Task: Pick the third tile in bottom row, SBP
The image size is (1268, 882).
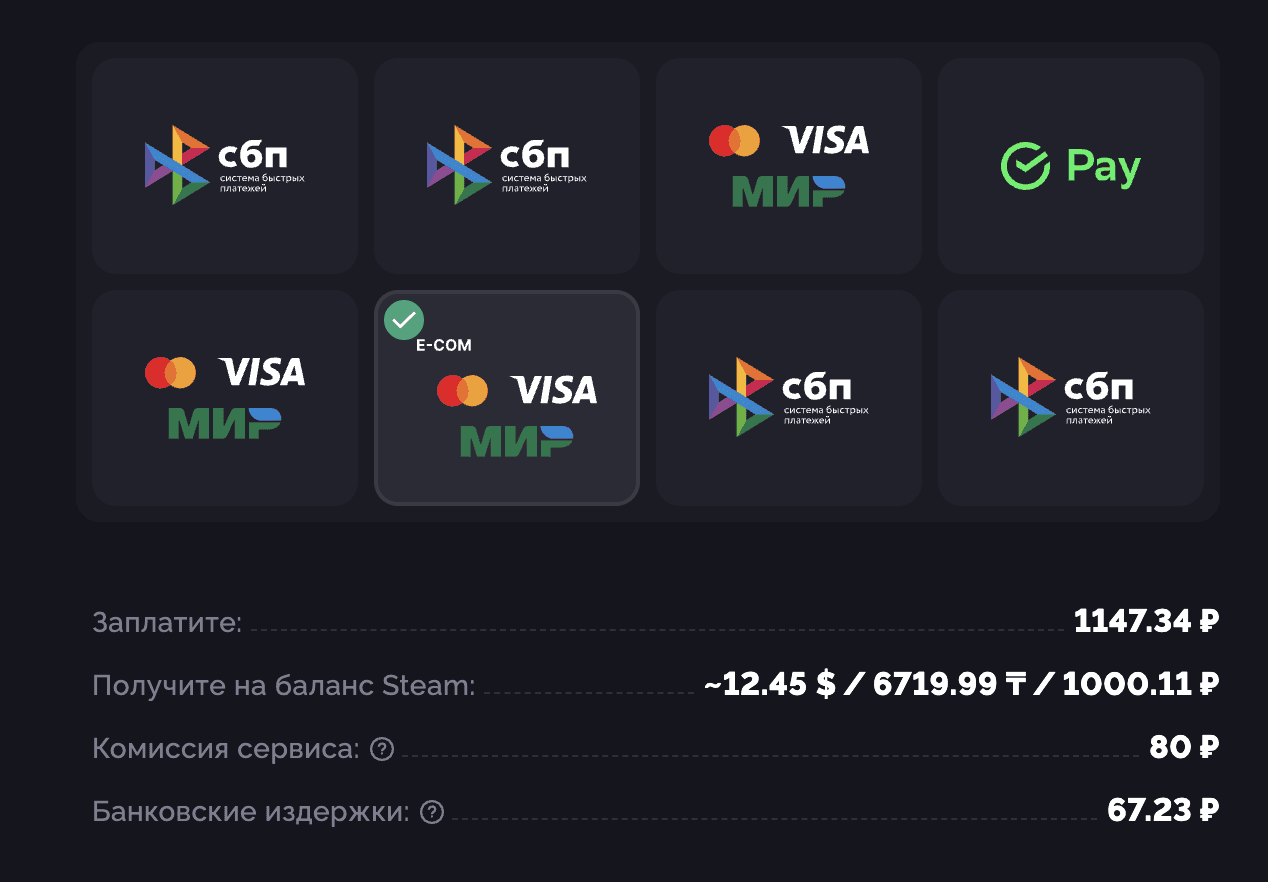Action: 788,398
